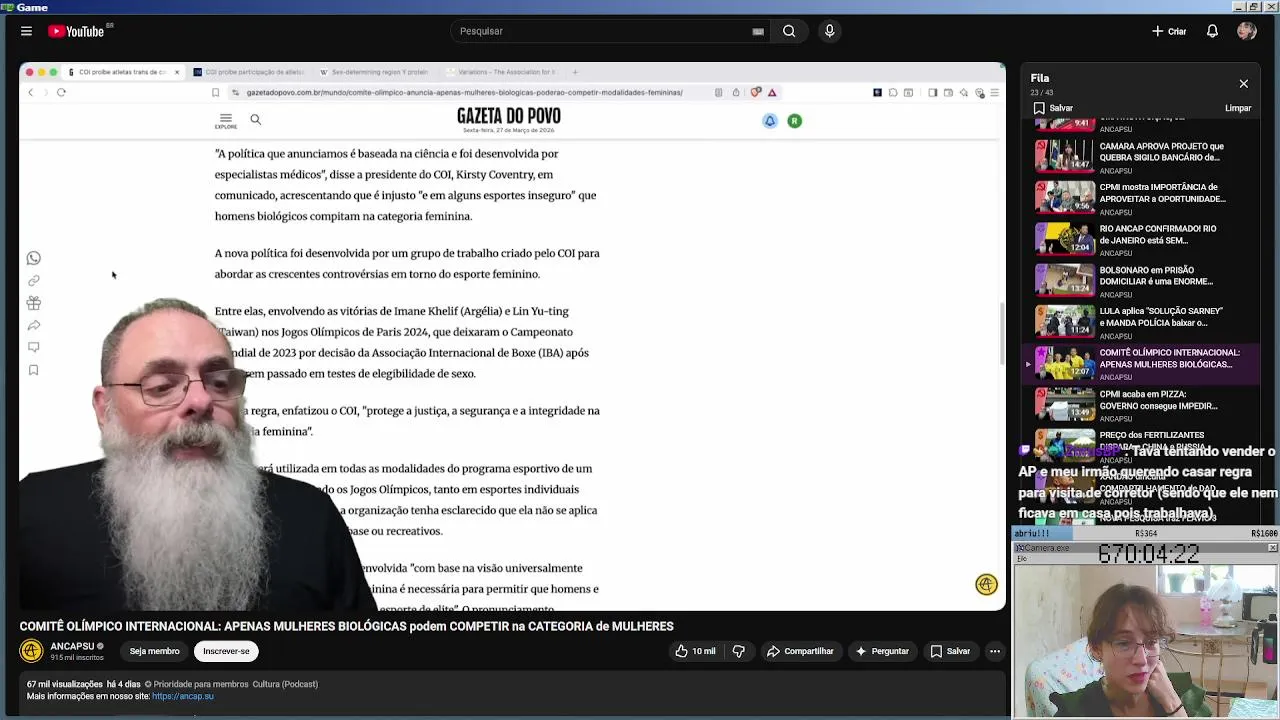Dislike the video with thumbs down
1280x720 pixels.
739,651
